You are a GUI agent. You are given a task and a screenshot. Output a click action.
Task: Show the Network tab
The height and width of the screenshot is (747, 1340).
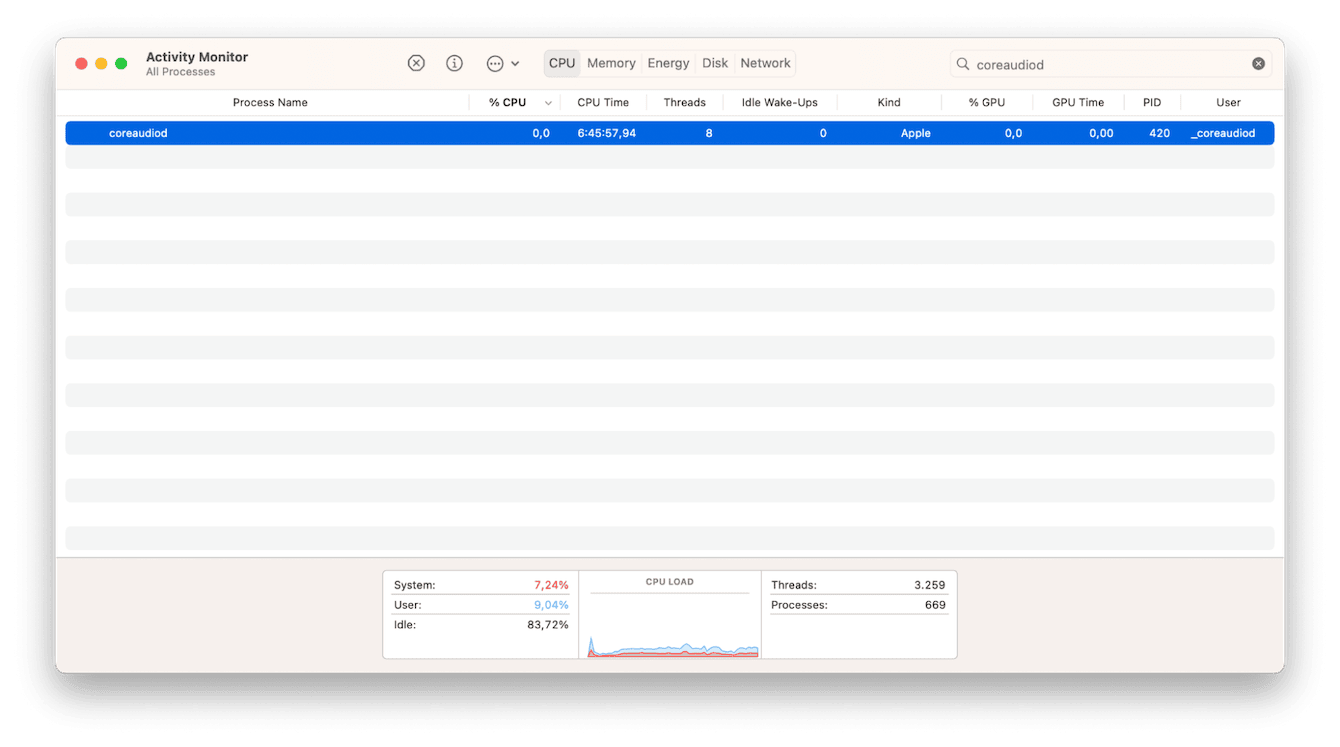[x=765, y=63]
